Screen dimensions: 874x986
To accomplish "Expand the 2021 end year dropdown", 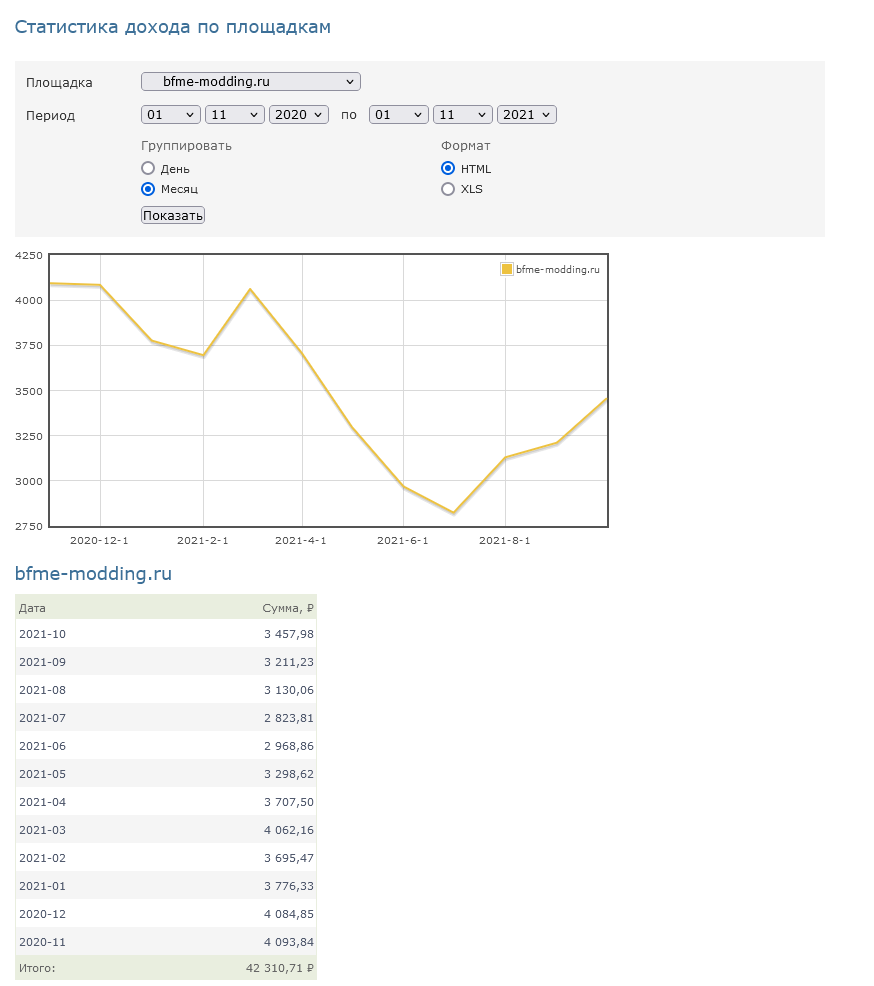I will pyautogui.click(x=526, y=115).
